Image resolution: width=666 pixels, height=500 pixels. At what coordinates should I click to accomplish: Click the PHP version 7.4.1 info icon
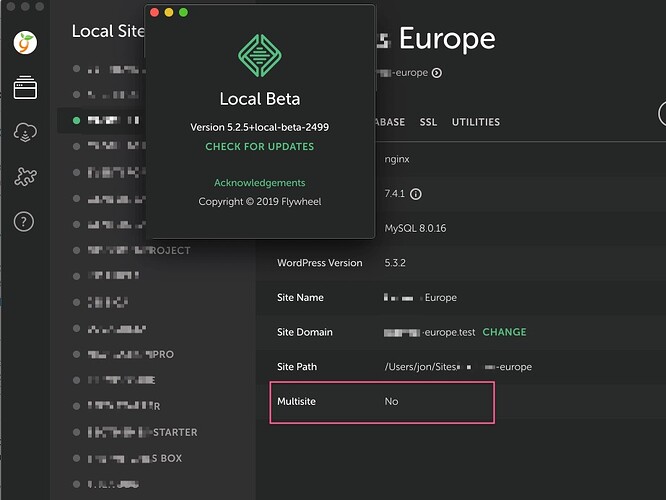click(416, 194)
